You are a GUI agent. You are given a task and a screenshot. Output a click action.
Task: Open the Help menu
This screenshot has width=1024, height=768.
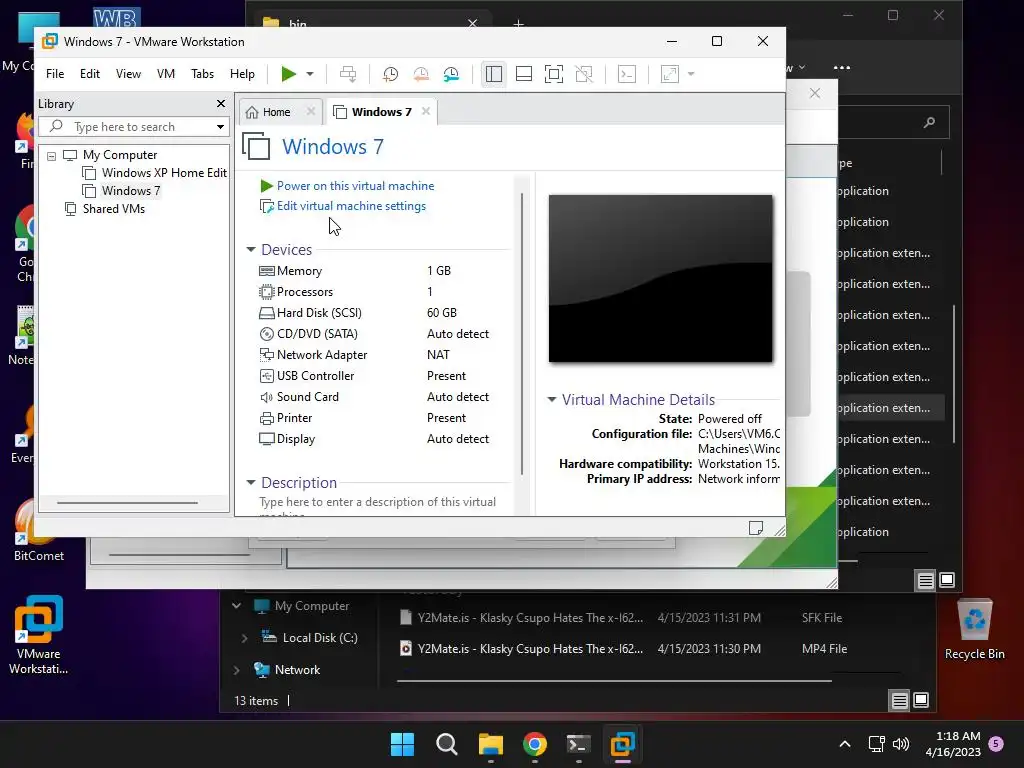point(242,74)
